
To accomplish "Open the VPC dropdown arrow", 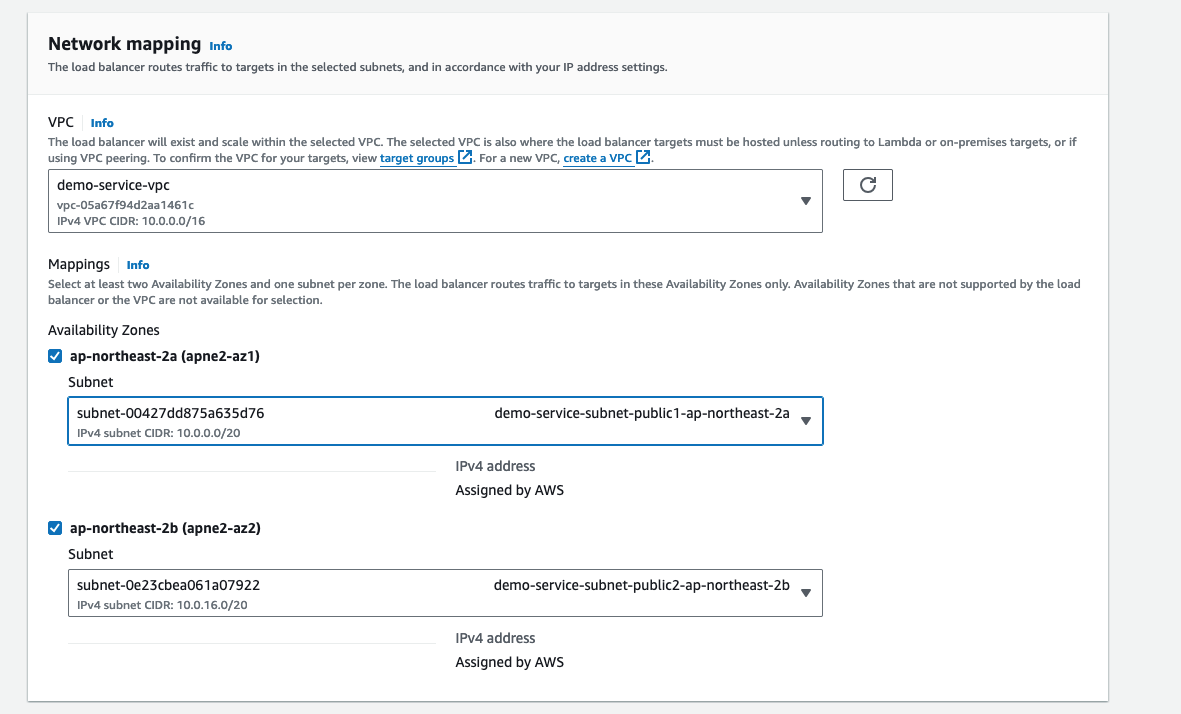I will 806,201.
